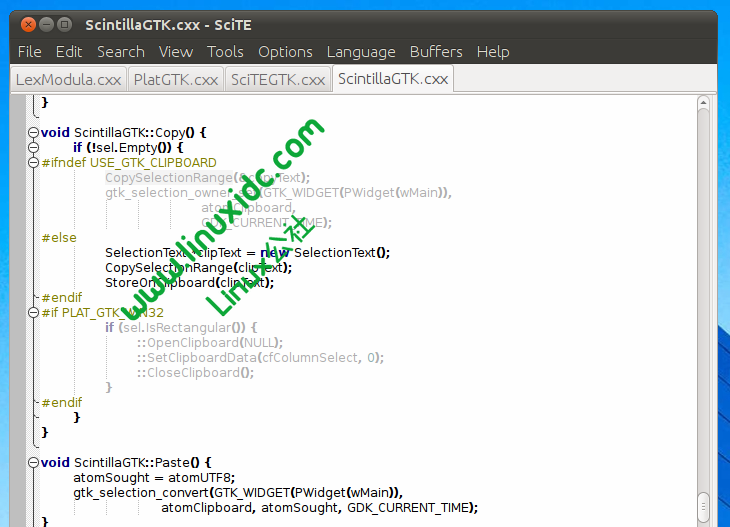Click the orange window close button
730x527 pixels.
[x=27, y=23]
